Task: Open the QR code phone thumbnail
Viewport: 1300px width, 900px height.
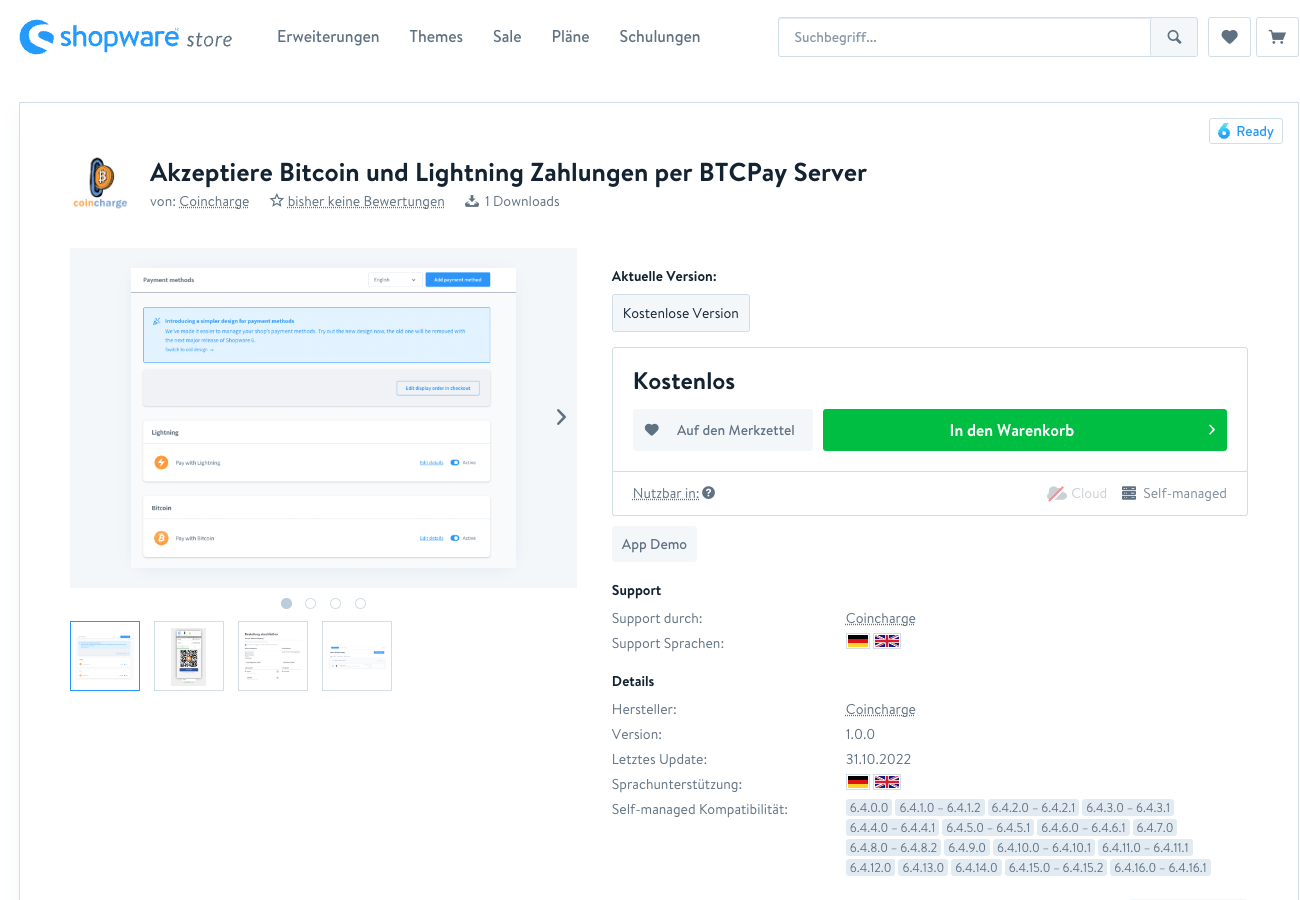Action: (189, 656)
